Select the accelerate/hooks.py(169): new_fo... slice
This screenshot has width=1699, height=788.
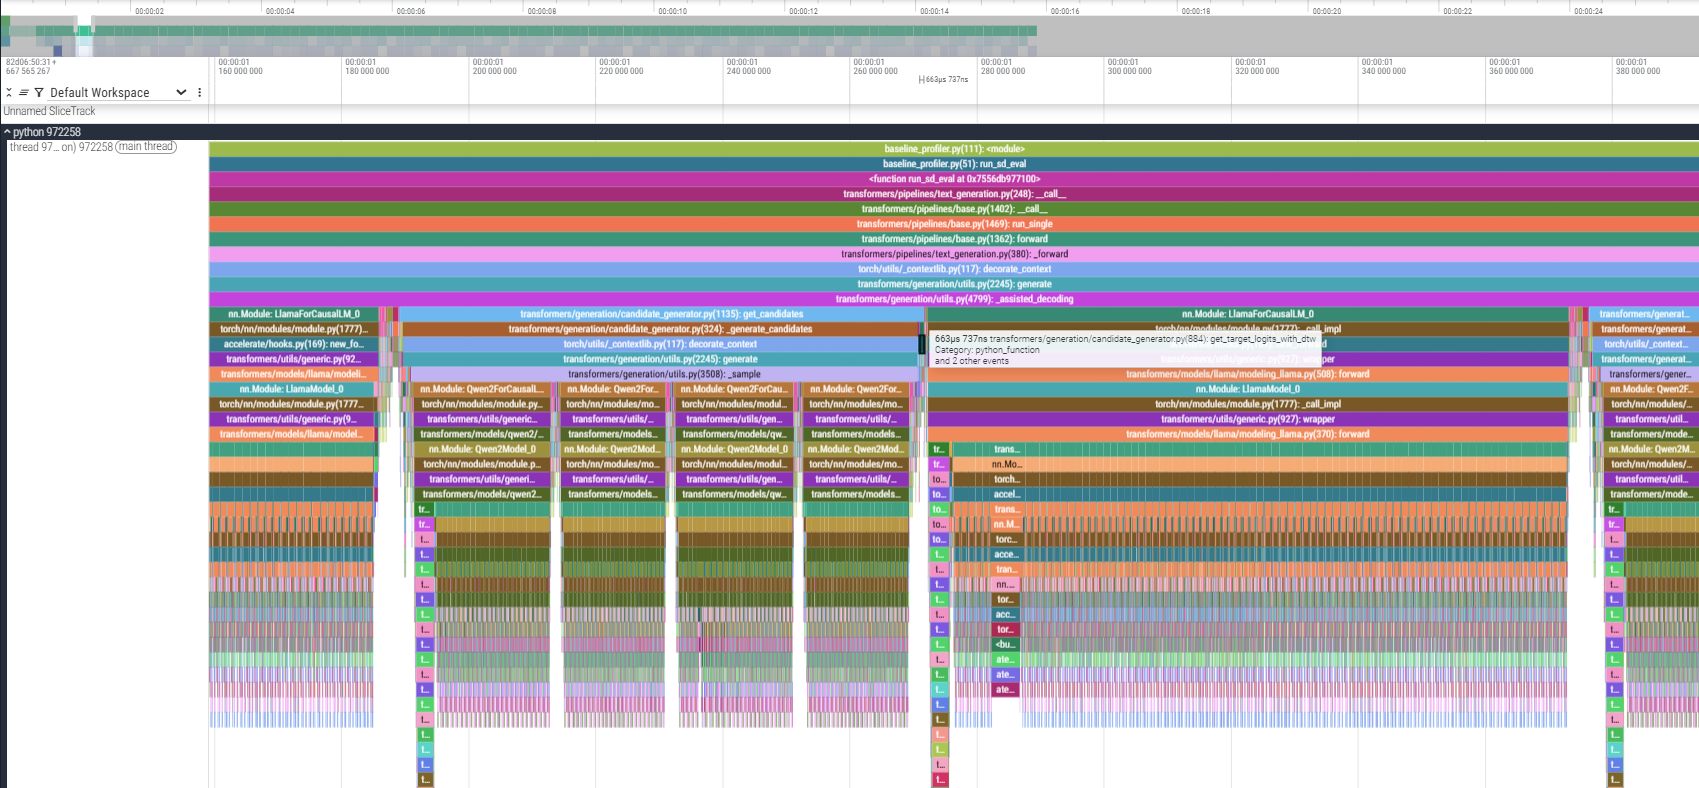click(x=294, y=344)
